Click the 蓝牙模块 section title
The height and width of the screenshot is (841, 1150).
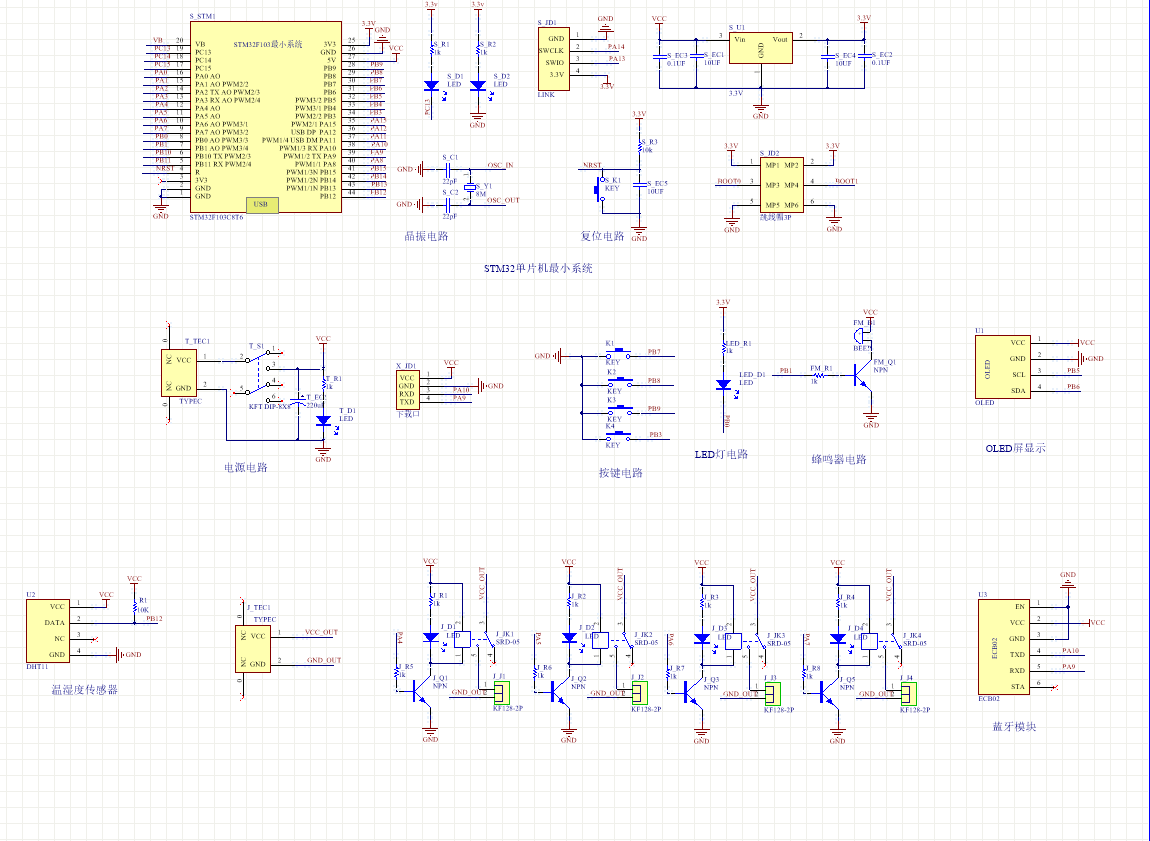tap(1014, 727)
